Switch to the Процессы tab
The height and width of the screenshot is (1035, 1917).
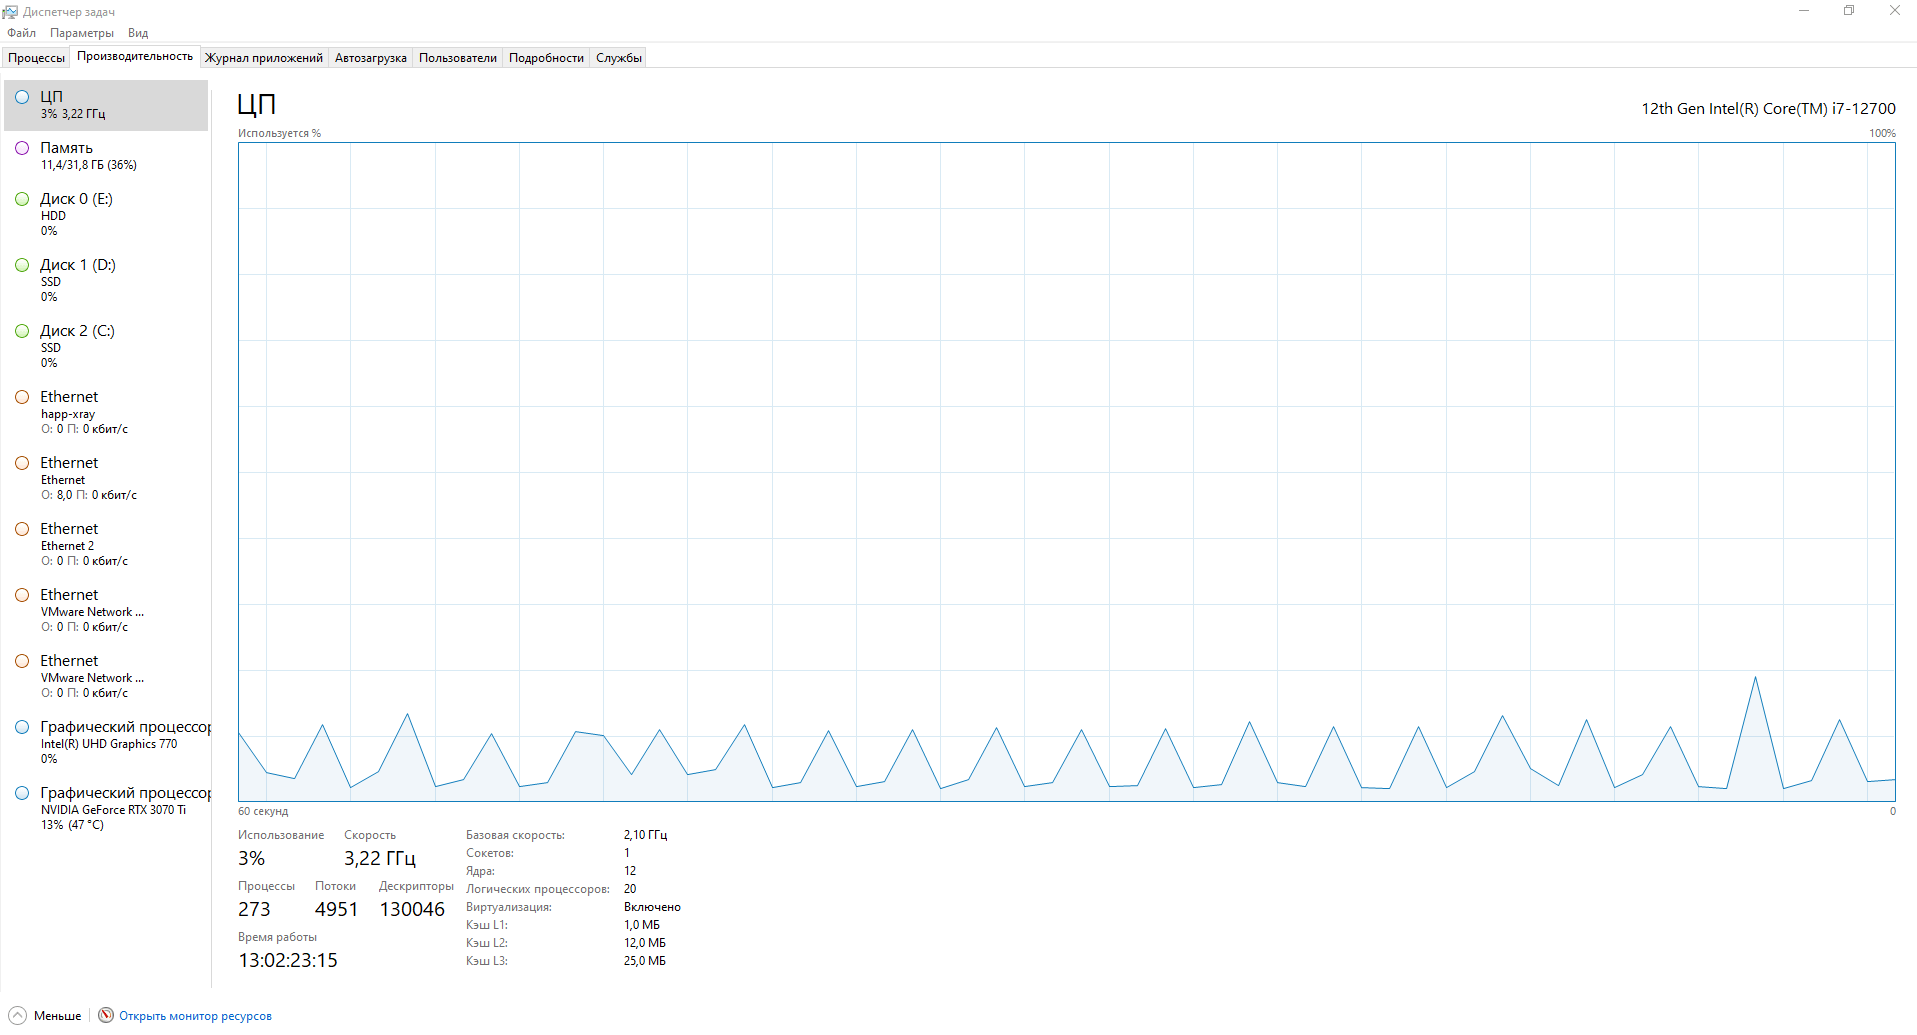click(36, 58)
